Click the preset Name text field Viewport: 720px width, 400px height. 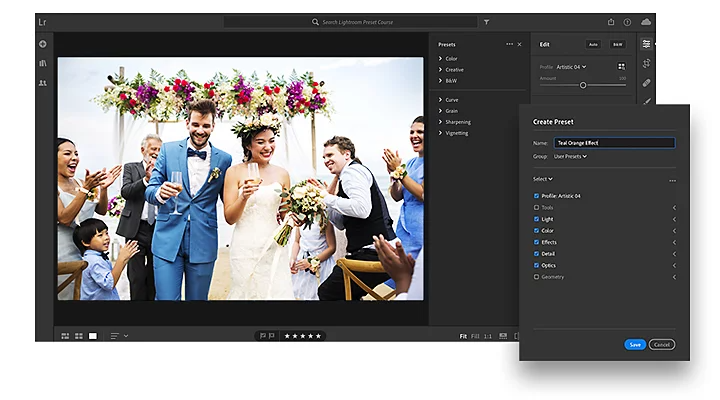tap(614, 143)
